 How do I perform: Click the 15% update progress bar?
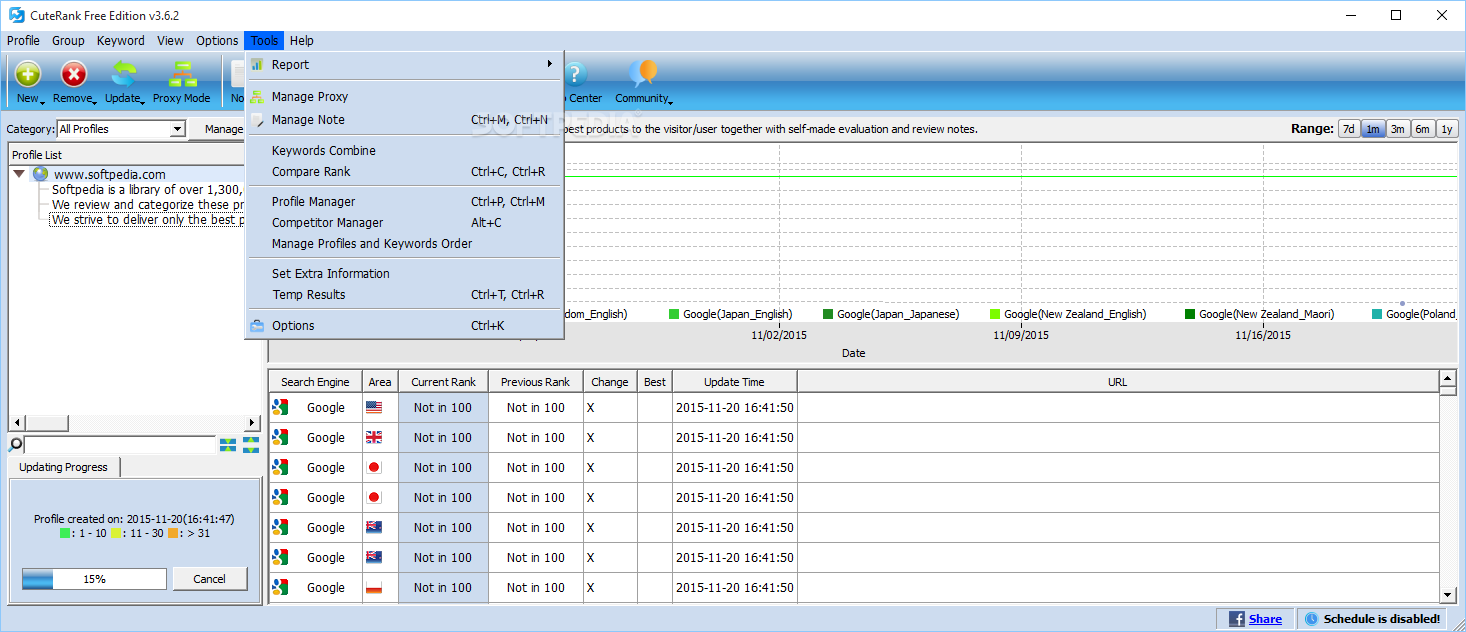point(94,579)
